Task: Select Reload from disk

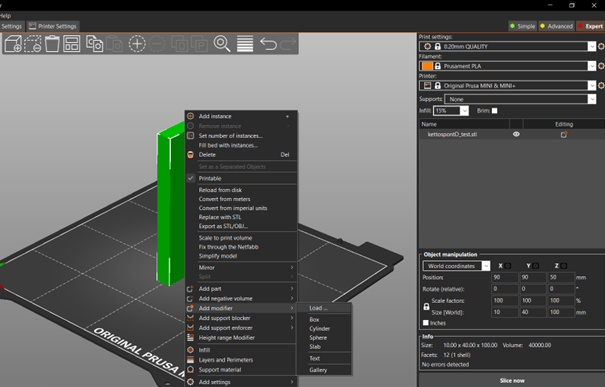Action: [241, 190]
